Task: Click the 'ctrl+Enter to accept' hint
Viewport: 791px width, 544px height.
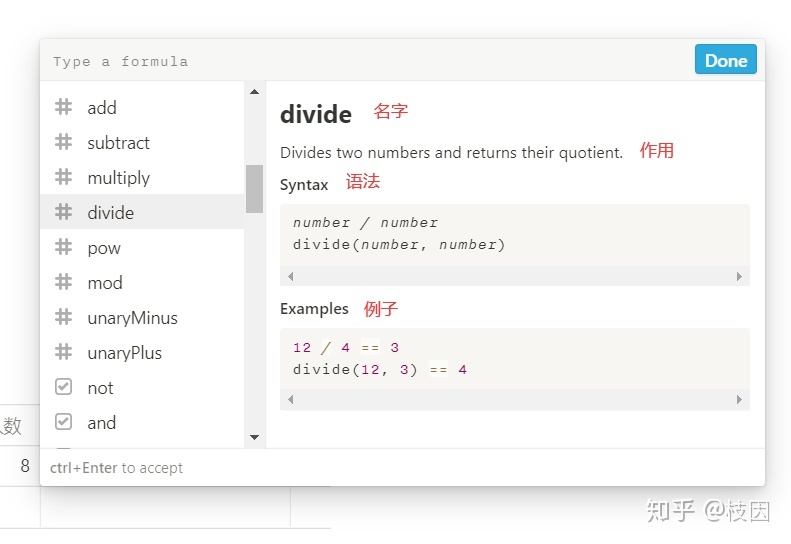Action: click(x=116, y=468)
